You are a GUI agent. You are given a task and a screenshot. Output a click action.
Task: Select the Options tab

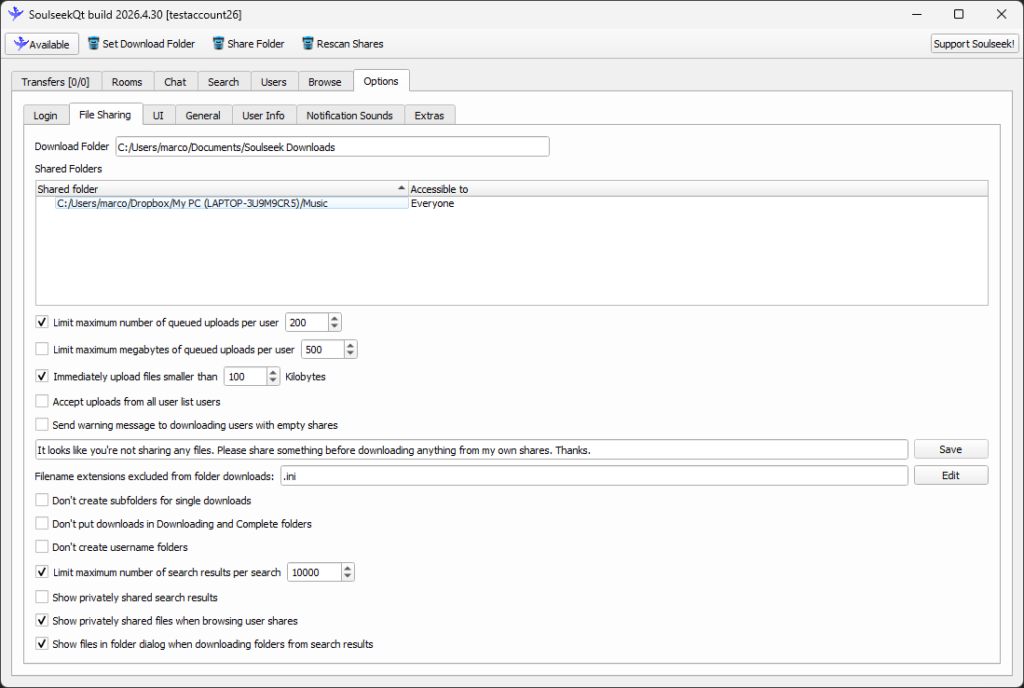(x=381, y=81)
